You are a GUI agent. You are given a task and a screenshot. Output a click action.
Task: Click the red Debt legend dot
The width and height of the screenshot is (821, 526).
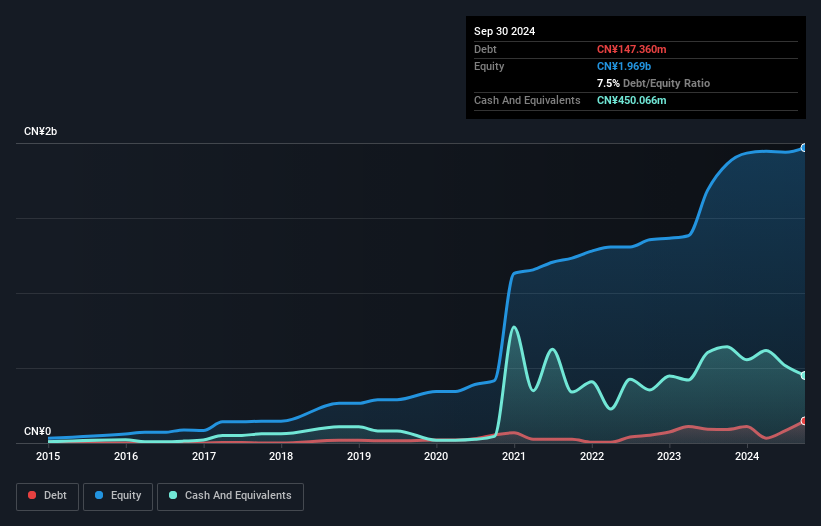pyautogui.click(x=32, y=495)
